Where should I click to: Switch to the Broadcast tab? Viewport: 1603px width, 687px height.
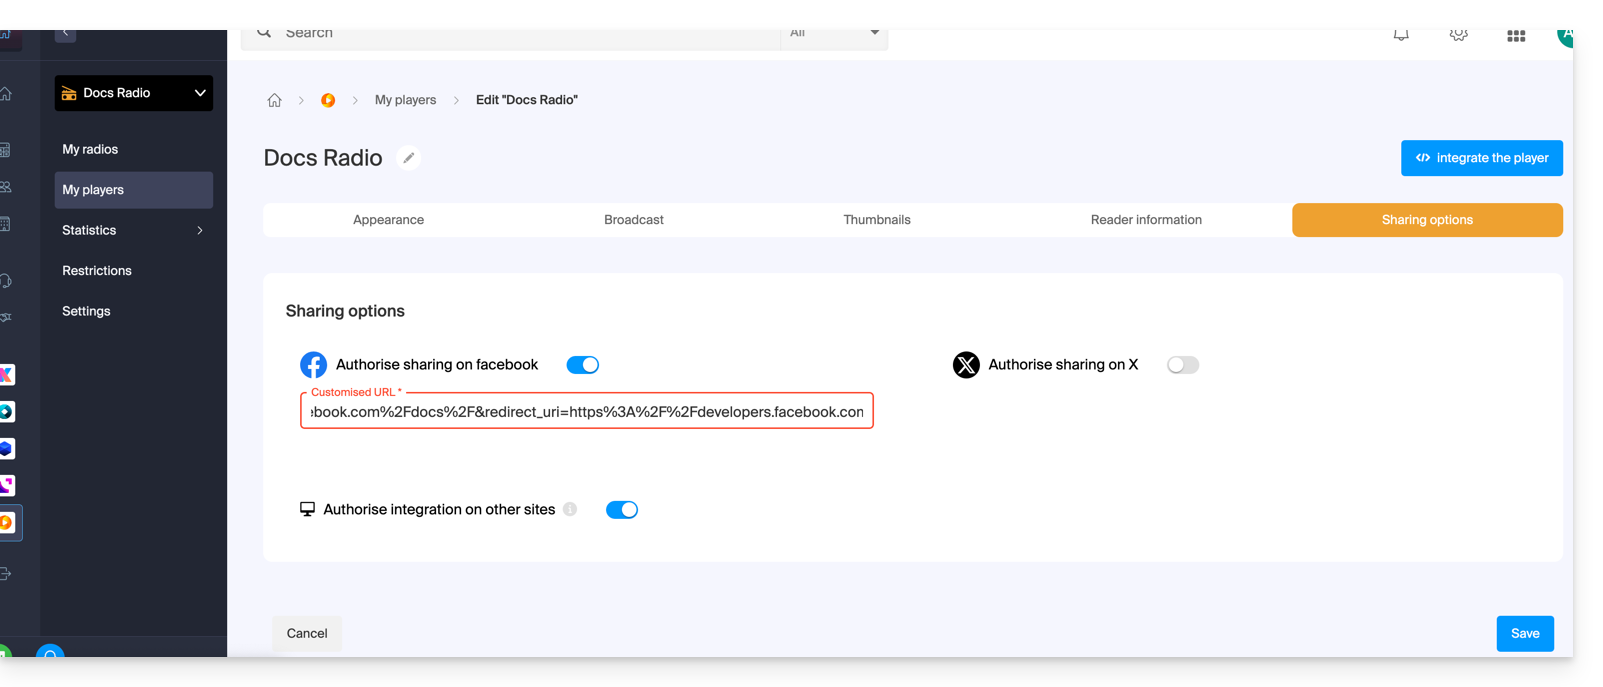click(633, 220)
